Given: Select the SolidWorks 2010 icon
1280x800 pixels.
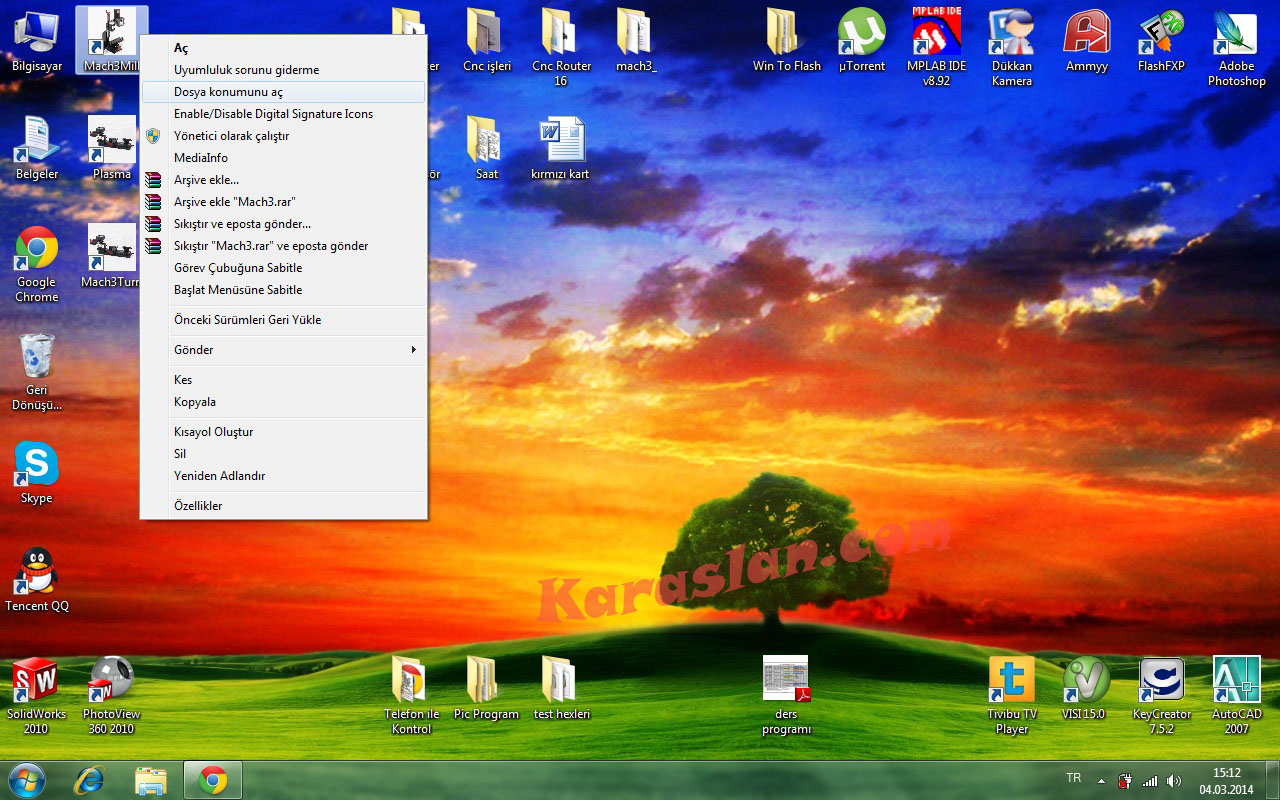Looking at the screenshot, I should coord(37,696).
